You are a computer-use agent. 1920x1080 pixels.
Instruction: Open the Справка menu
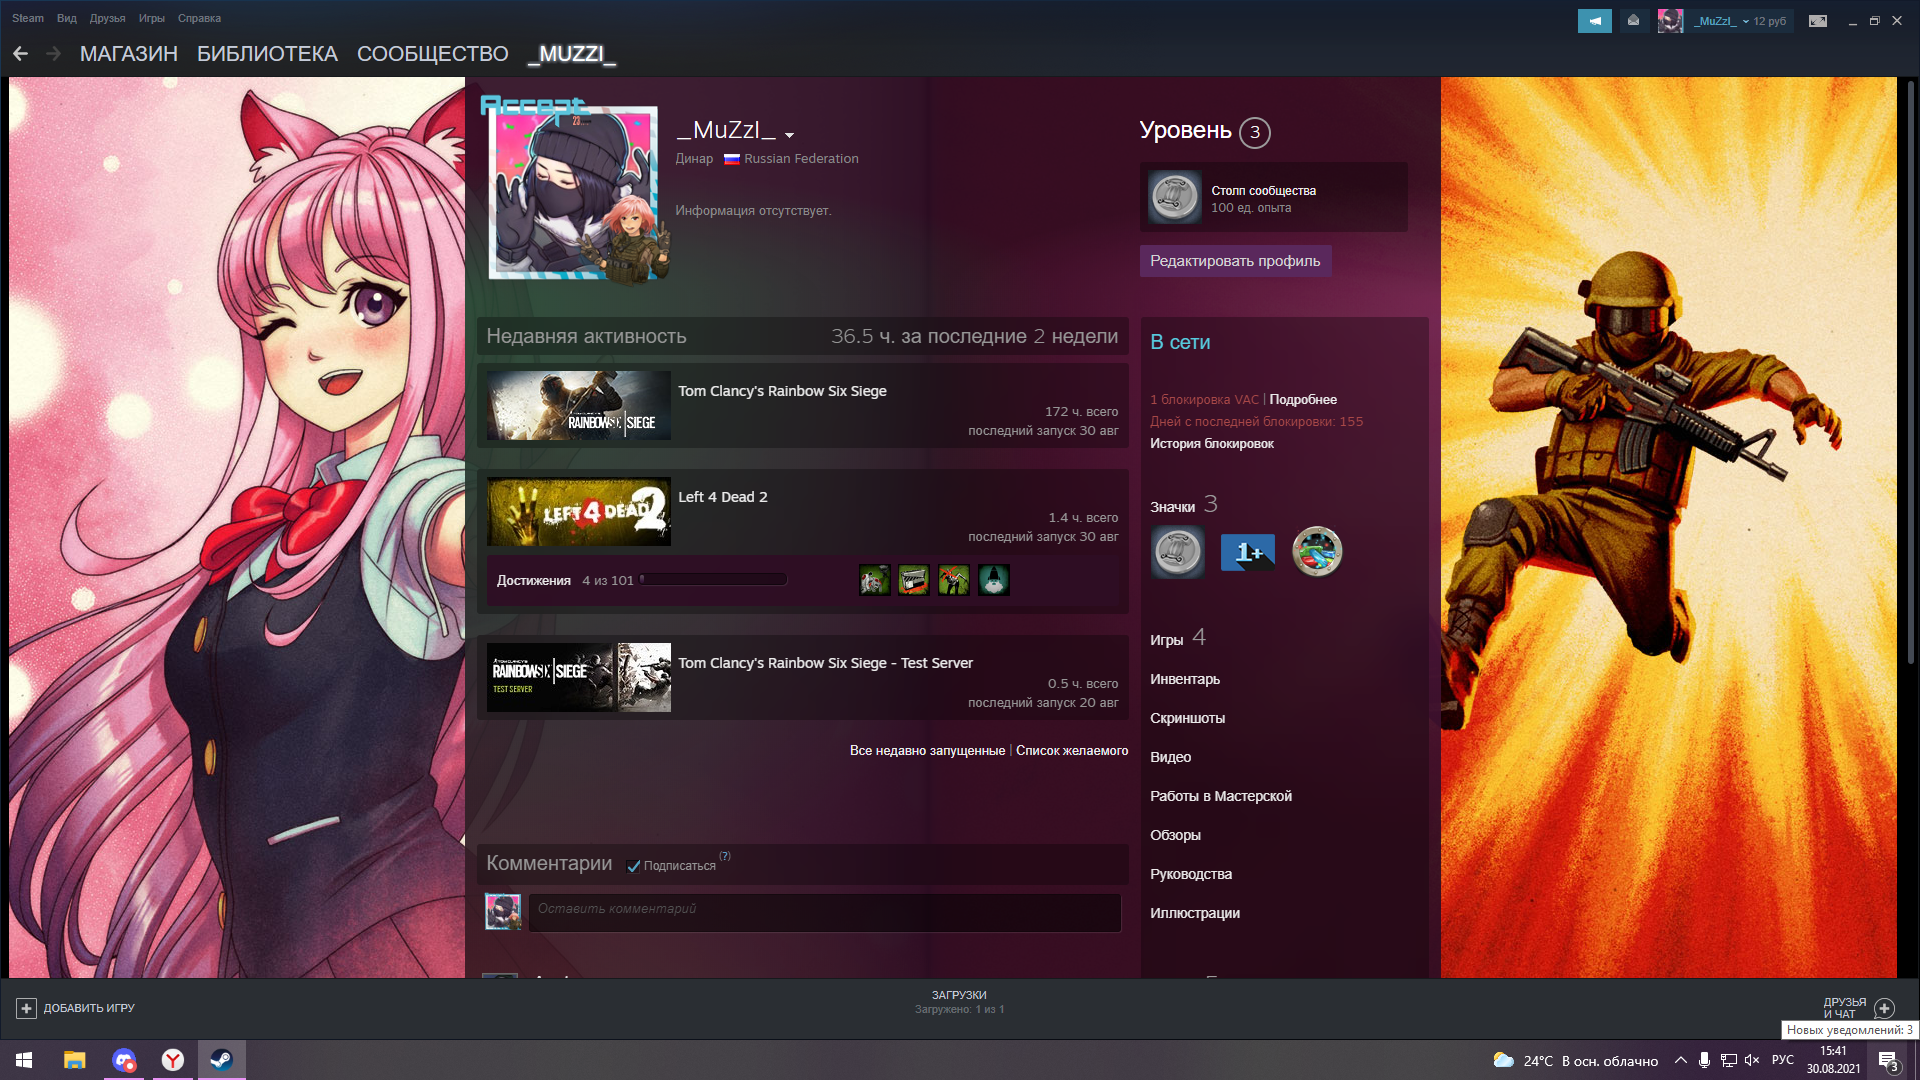[199, 18]
